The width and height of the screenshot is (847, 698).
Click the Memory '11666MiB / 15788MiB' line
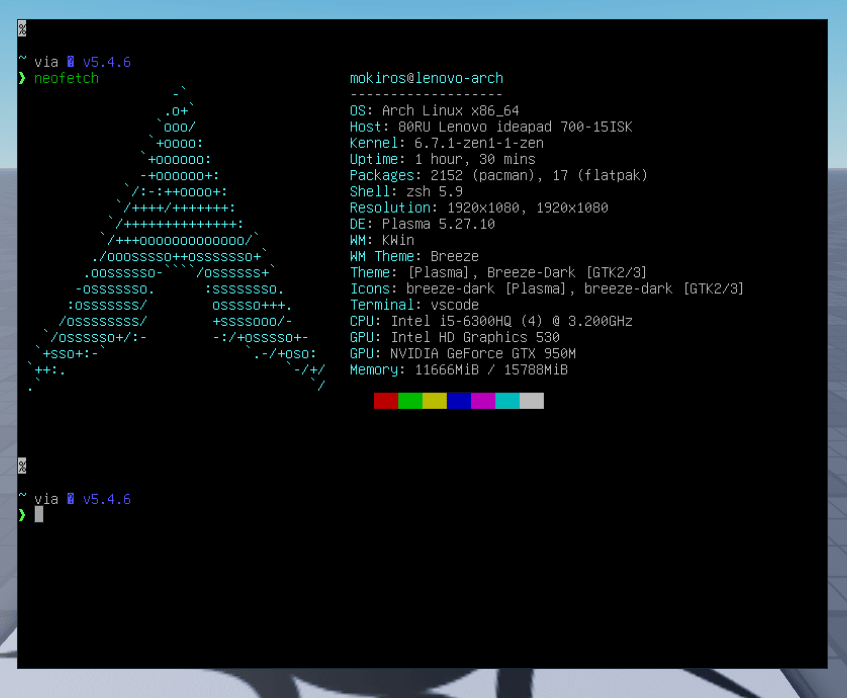pyautogui.click(x=459, y=370)
